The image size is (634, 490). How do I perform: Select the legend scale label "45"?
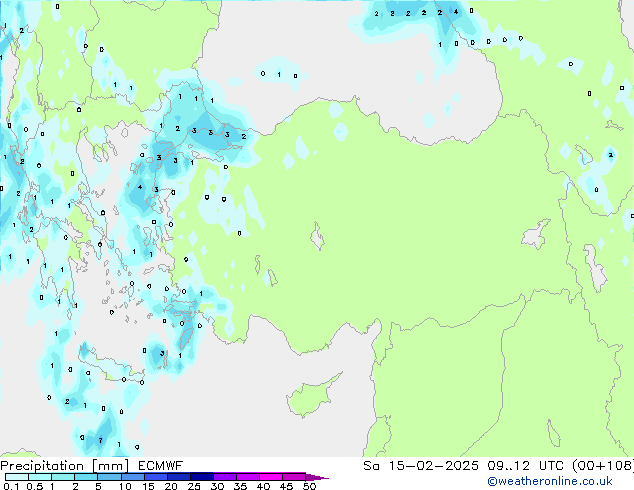[x=286, y=486]
